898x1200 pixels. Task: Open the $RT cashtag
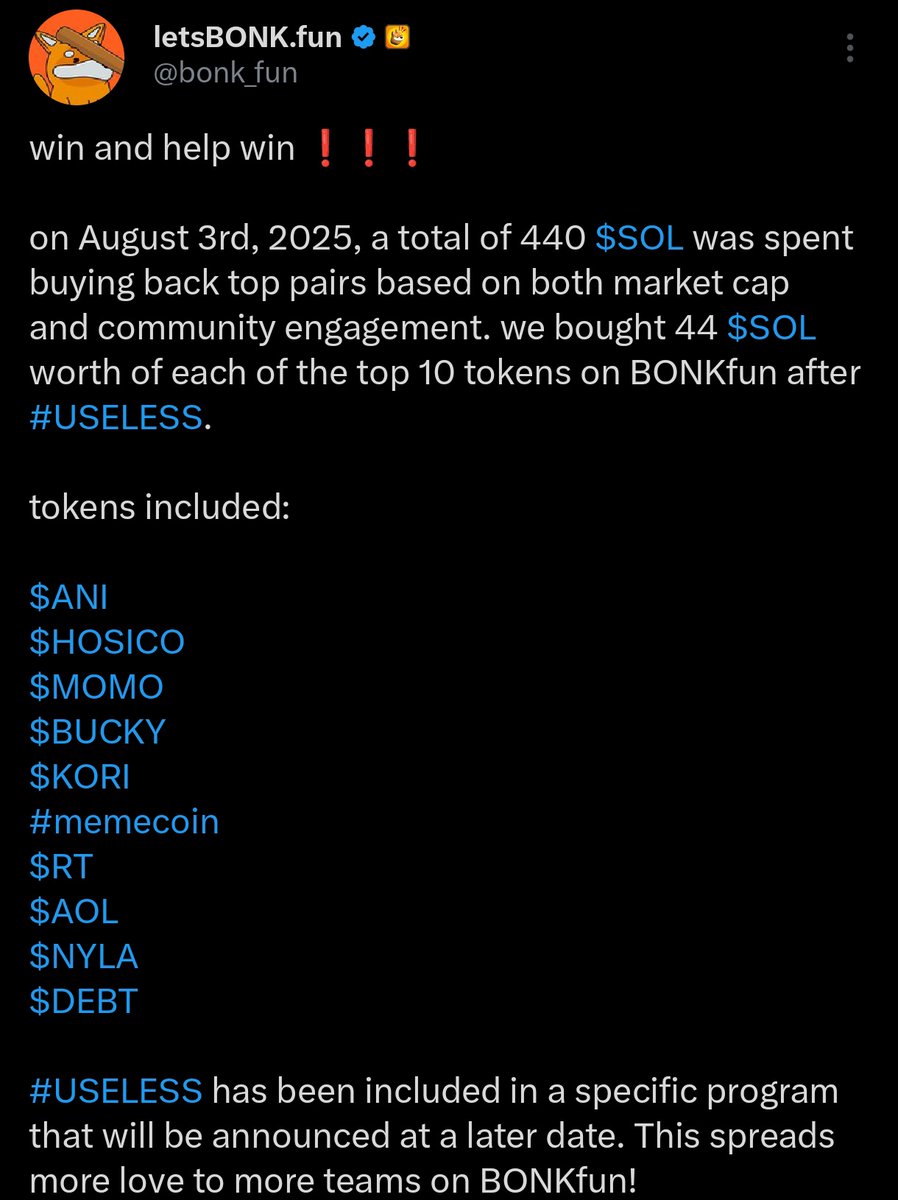point(60,867)
